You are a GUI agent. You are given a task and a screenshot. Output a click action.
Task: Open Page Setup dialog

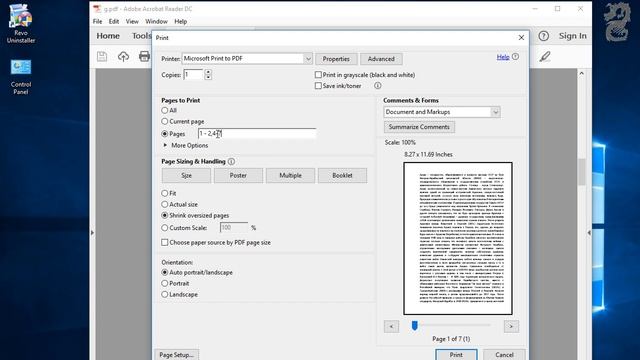pyautogui.click(x=176, y=355)
